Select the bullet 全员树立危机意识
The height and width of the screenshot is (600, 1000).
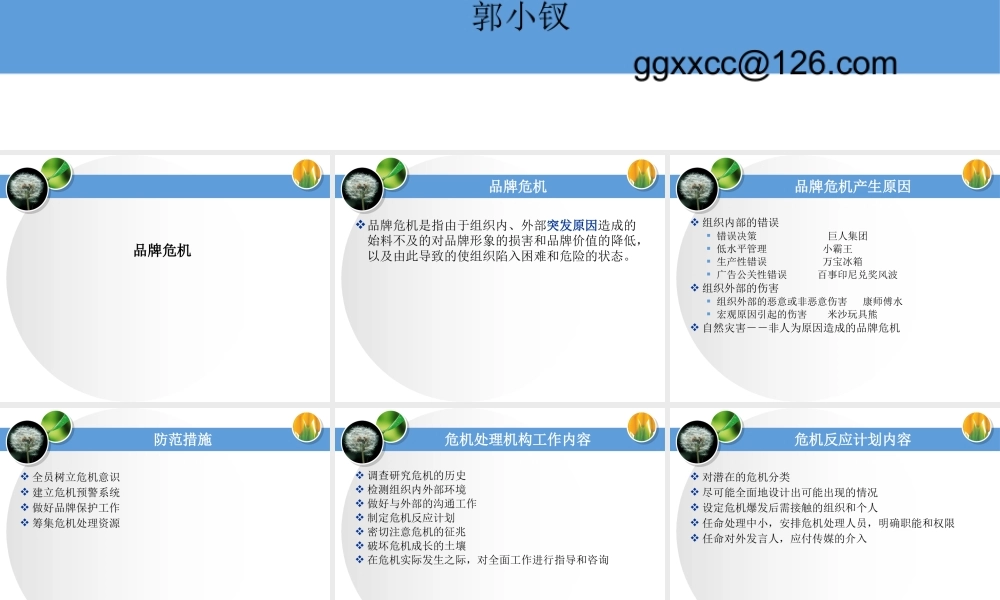(x=76, y=477)
